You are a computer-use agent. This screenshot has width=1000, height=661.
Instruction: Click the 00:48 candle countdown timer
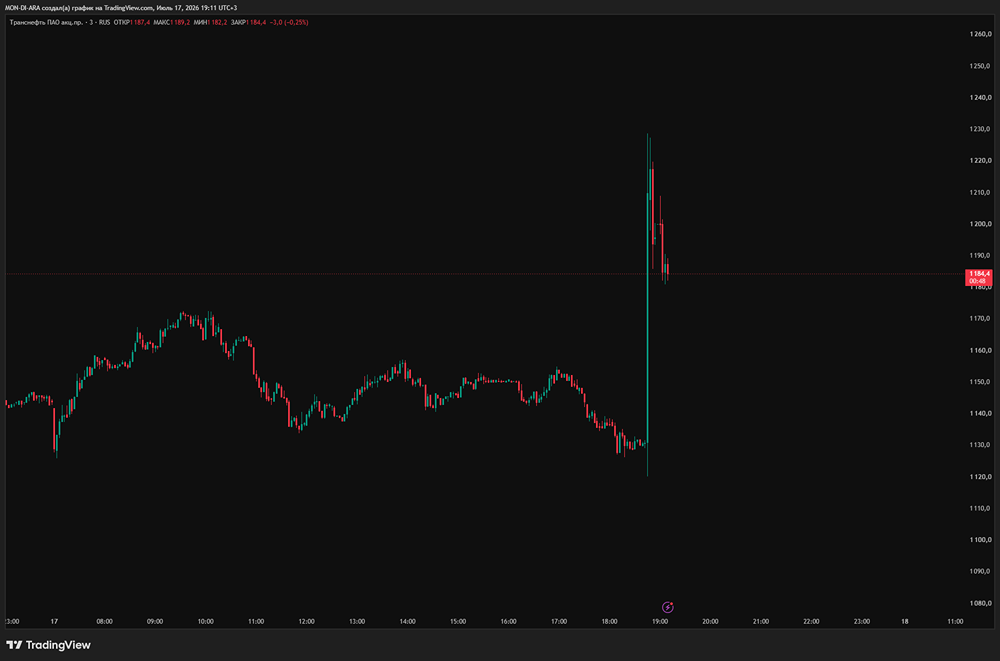click(x=977, y=281)
